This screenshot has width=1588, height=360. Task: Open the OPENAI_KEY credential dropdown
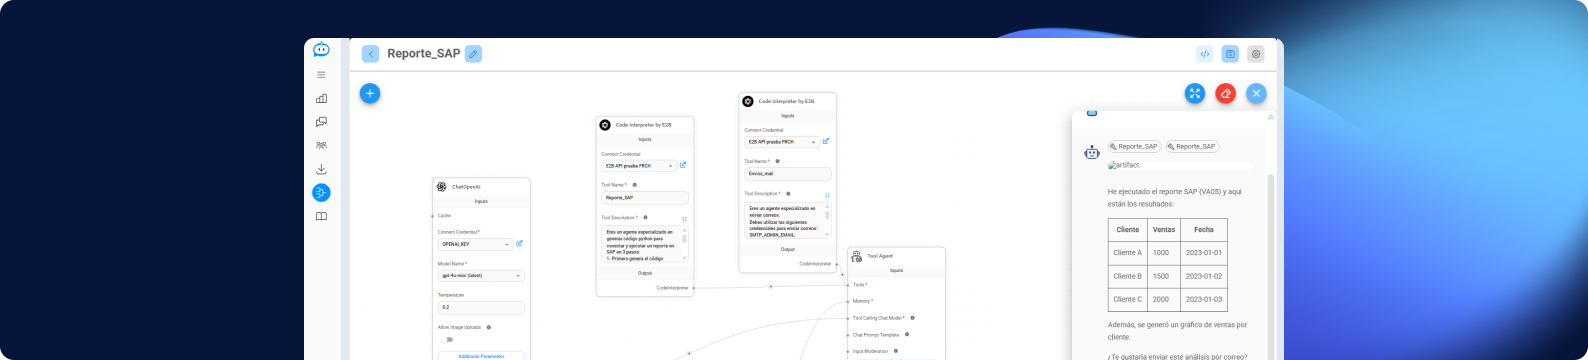(476, 244)
